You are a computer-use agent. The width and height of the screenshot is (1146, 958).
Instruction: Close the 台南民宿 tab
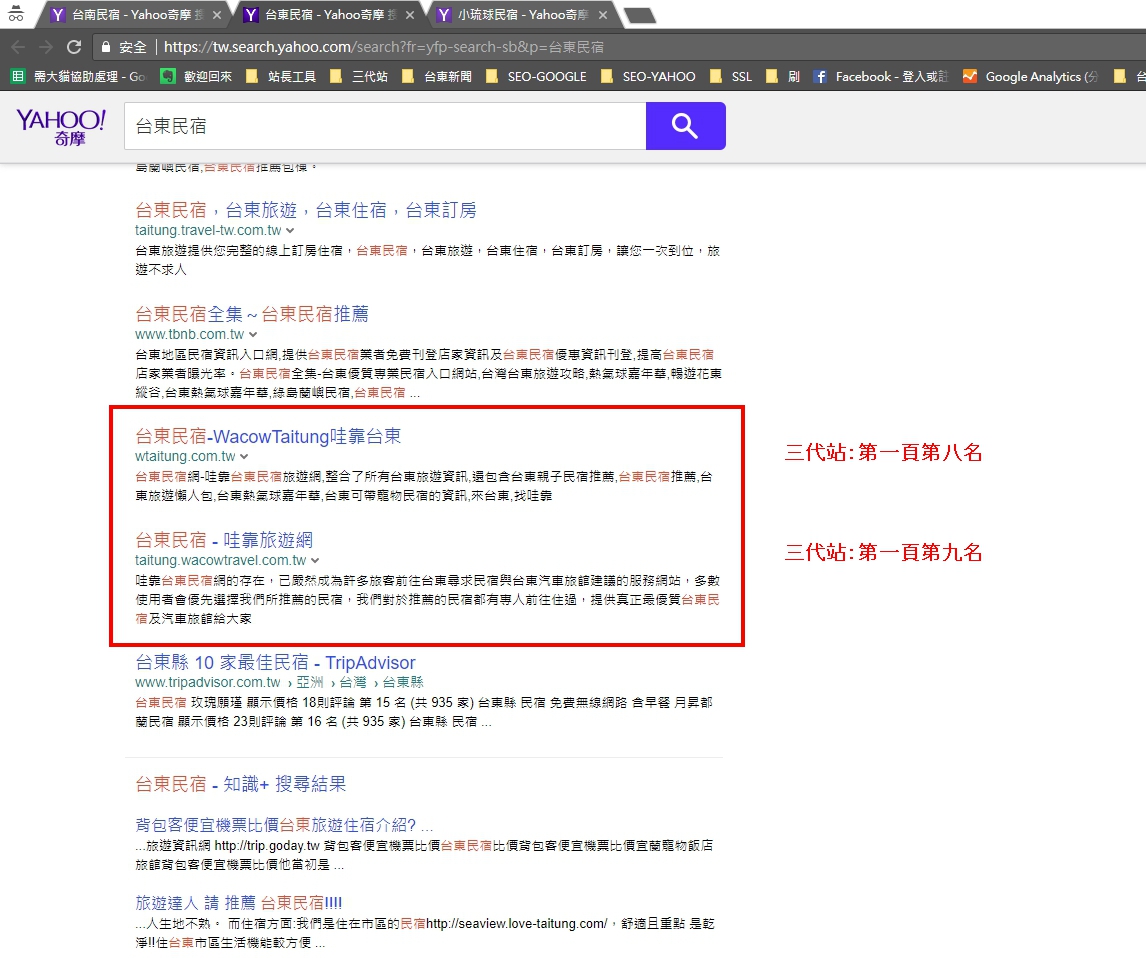217,15
